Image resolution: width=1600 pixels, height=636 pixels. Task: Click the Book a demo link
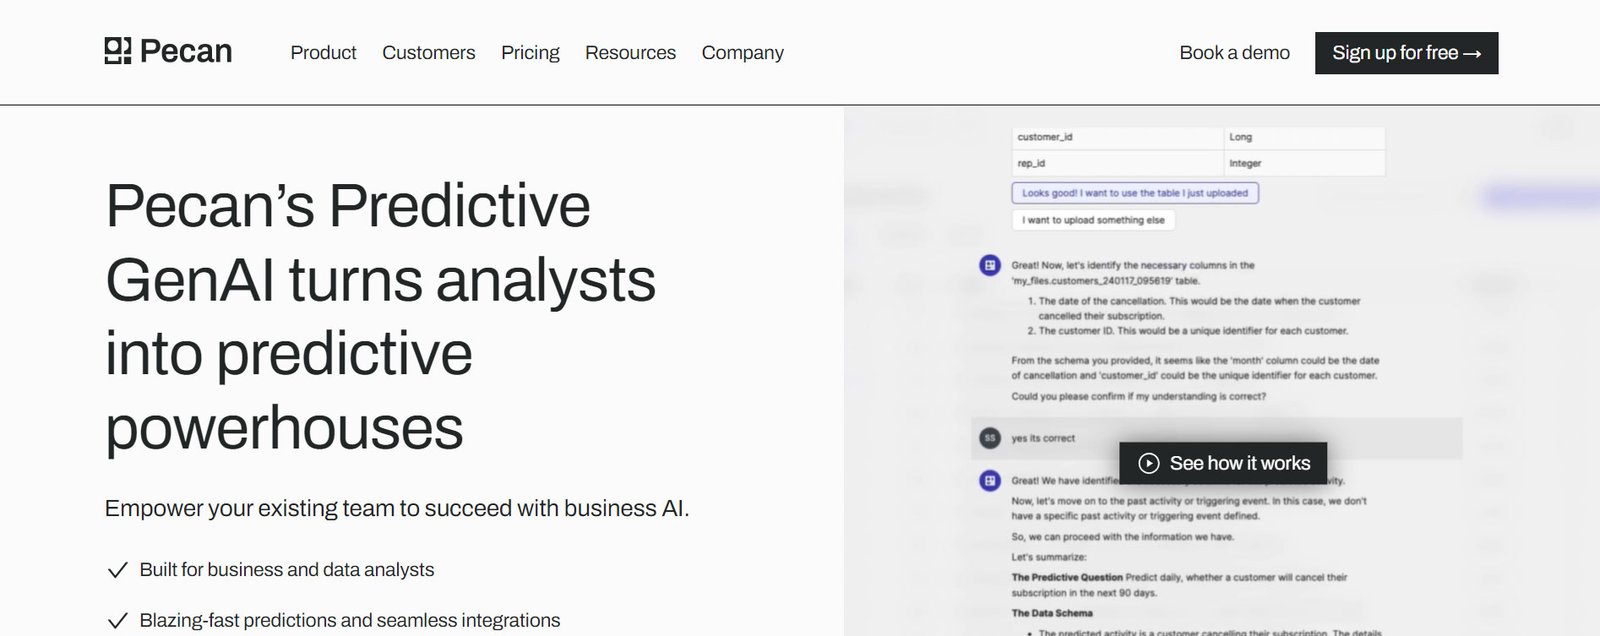click(1234, 52)
